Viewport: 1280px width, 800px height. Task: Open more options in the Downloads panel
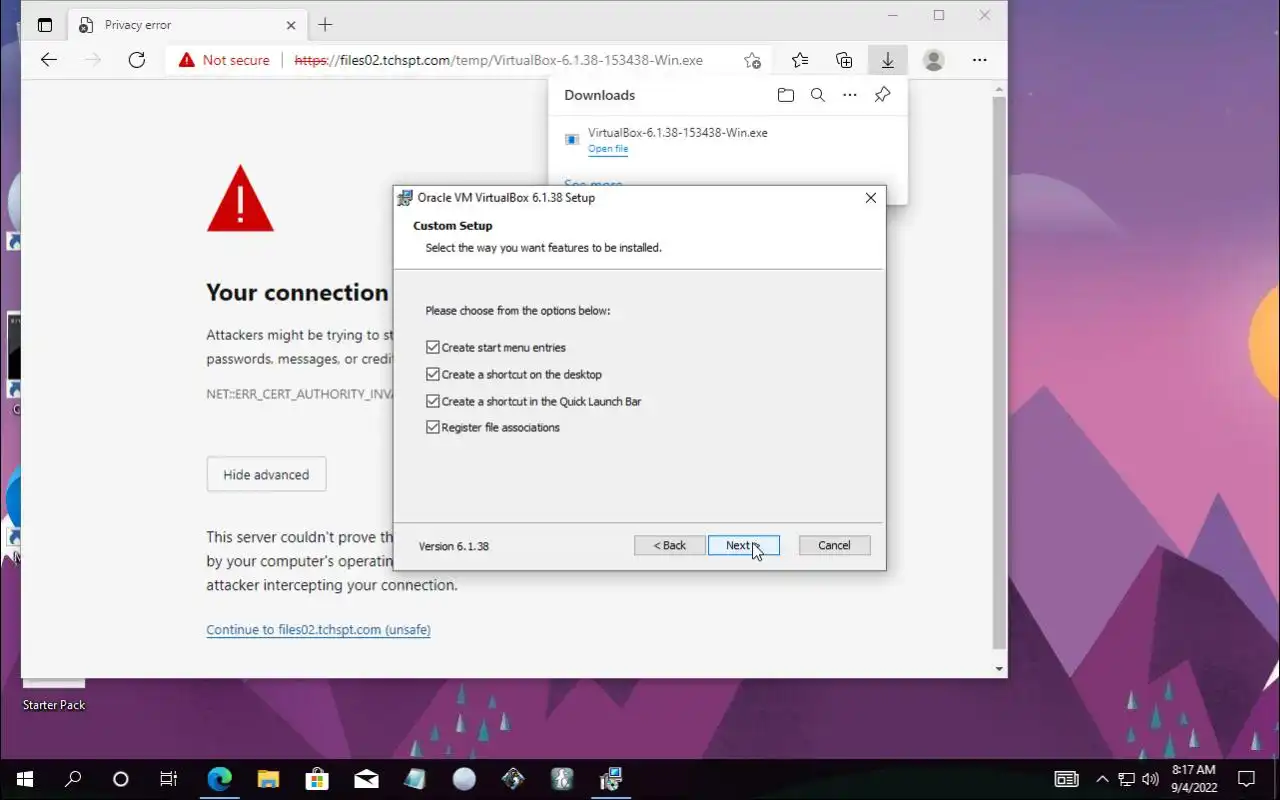tap(850, 95)
